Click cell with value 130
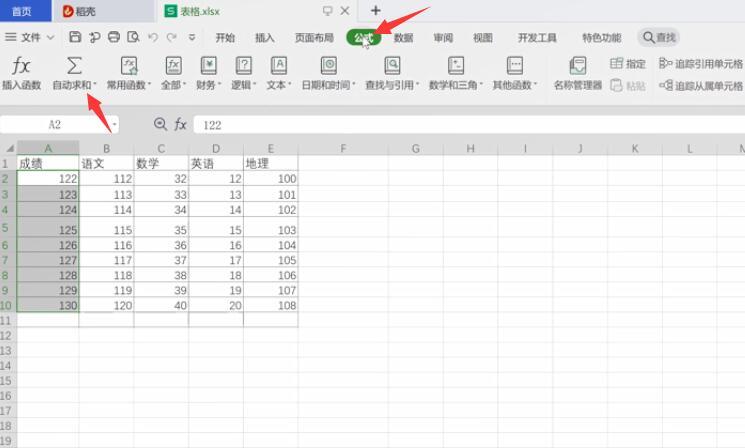The width and height of the screenshot is (745, 448). tap(48, 305)
